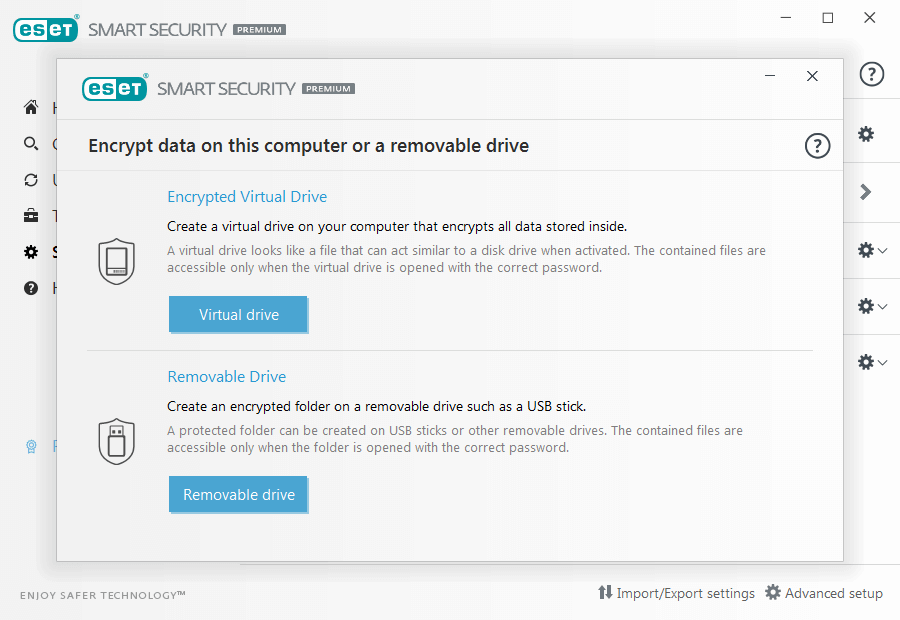Open Advanced setup gear at bottom right
Viewport: 900px width, 620px height.
click(x=824, y=593)
